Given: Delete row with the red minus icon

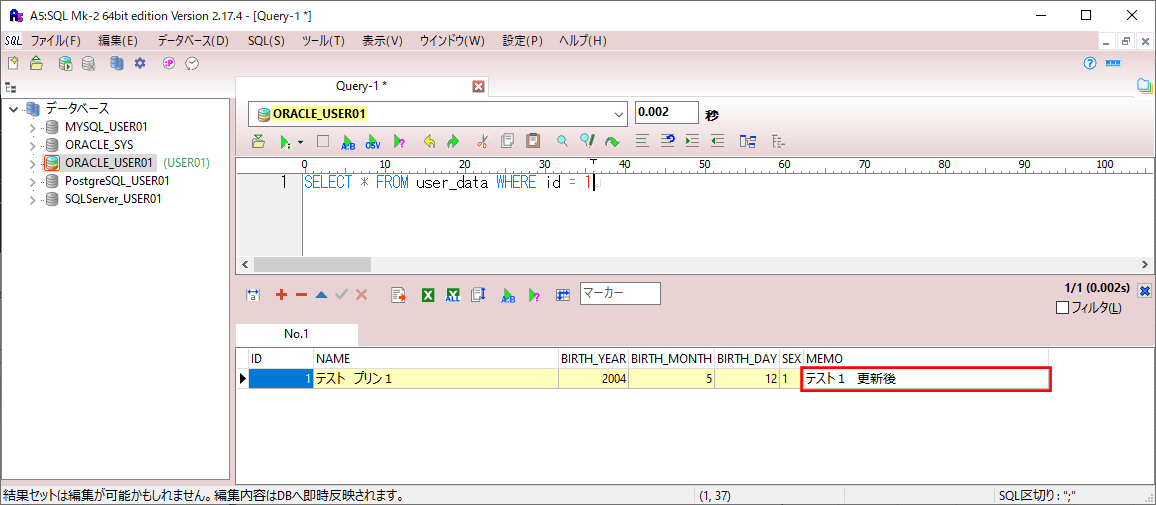Looking at the screenshot, I should coord(301,294).
